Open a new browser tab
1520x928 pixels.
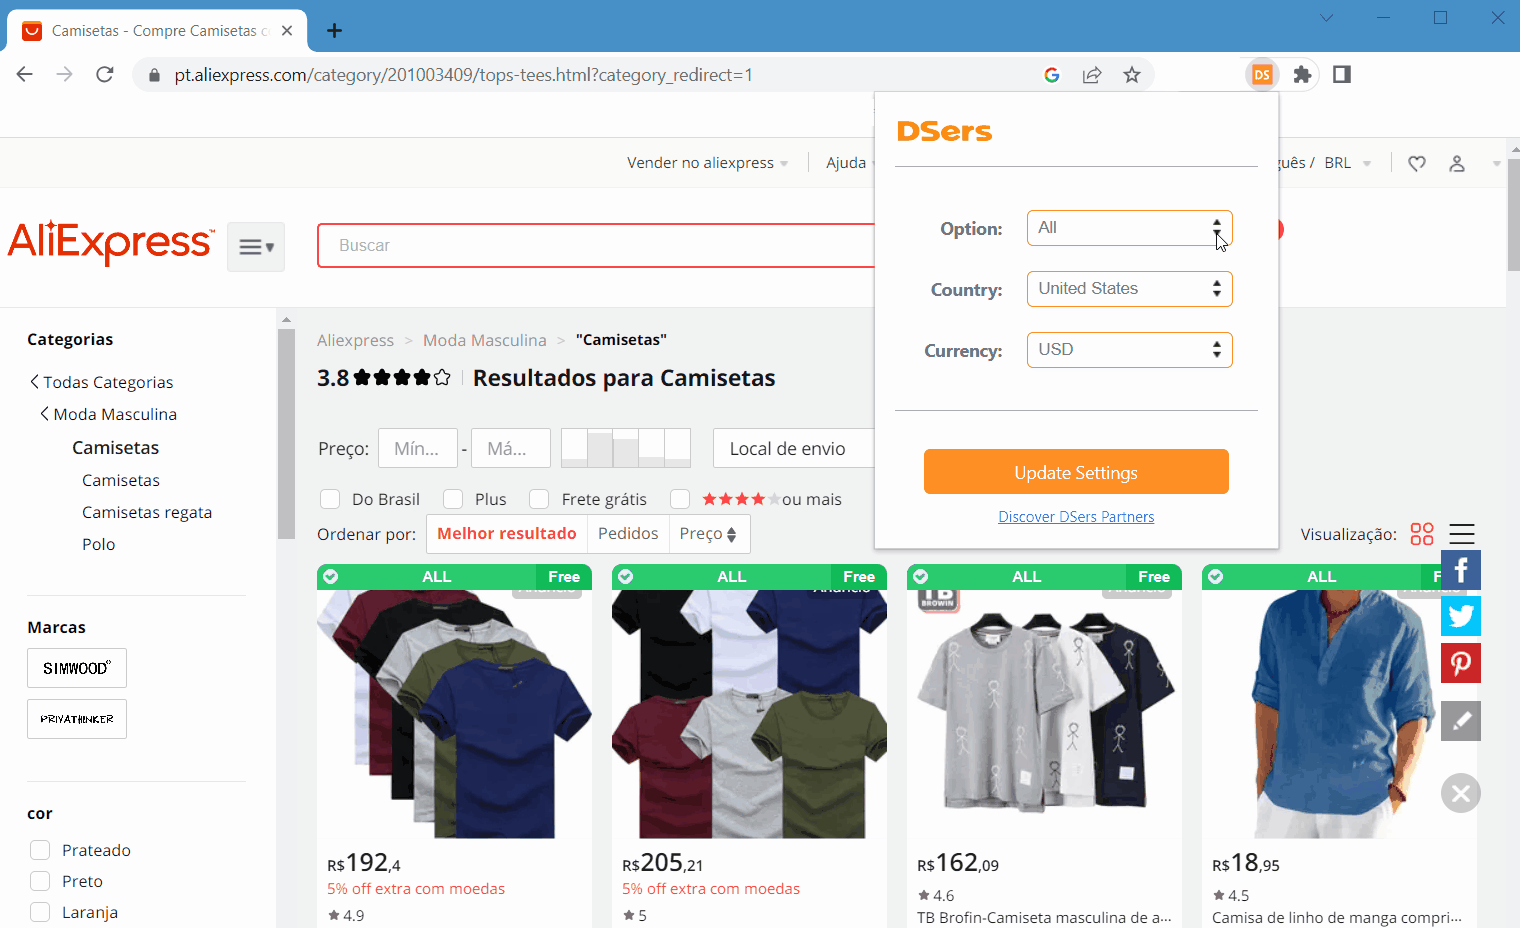pos(334,31)
